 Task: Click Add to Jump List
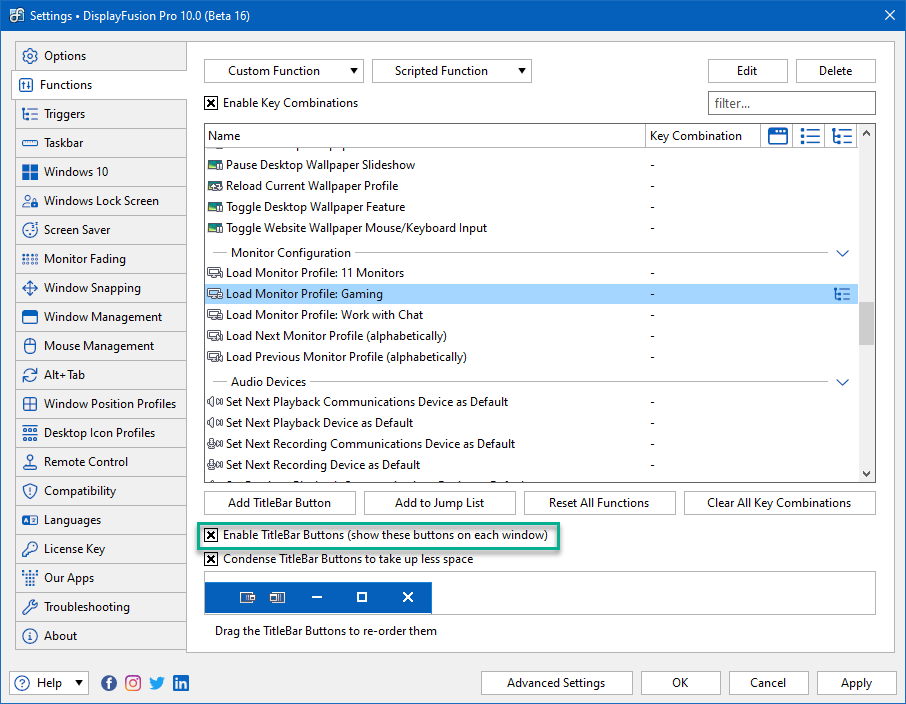point(440,503)
